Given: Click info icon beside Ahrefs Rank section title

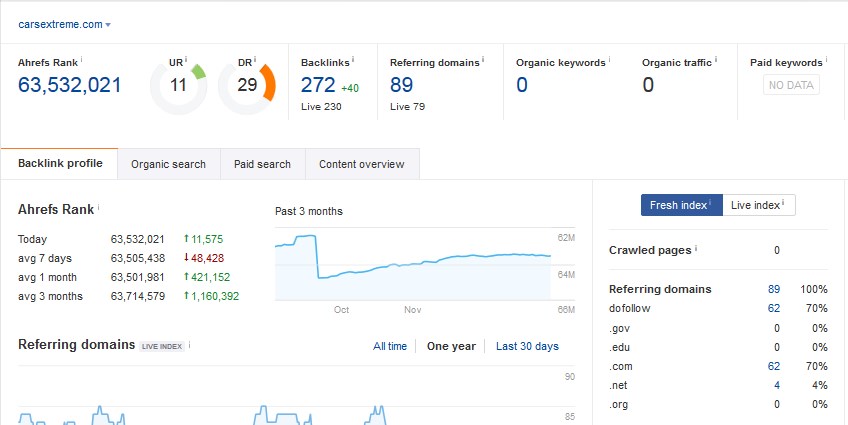Looking at the screenshot, I should (x=99, y=206).
